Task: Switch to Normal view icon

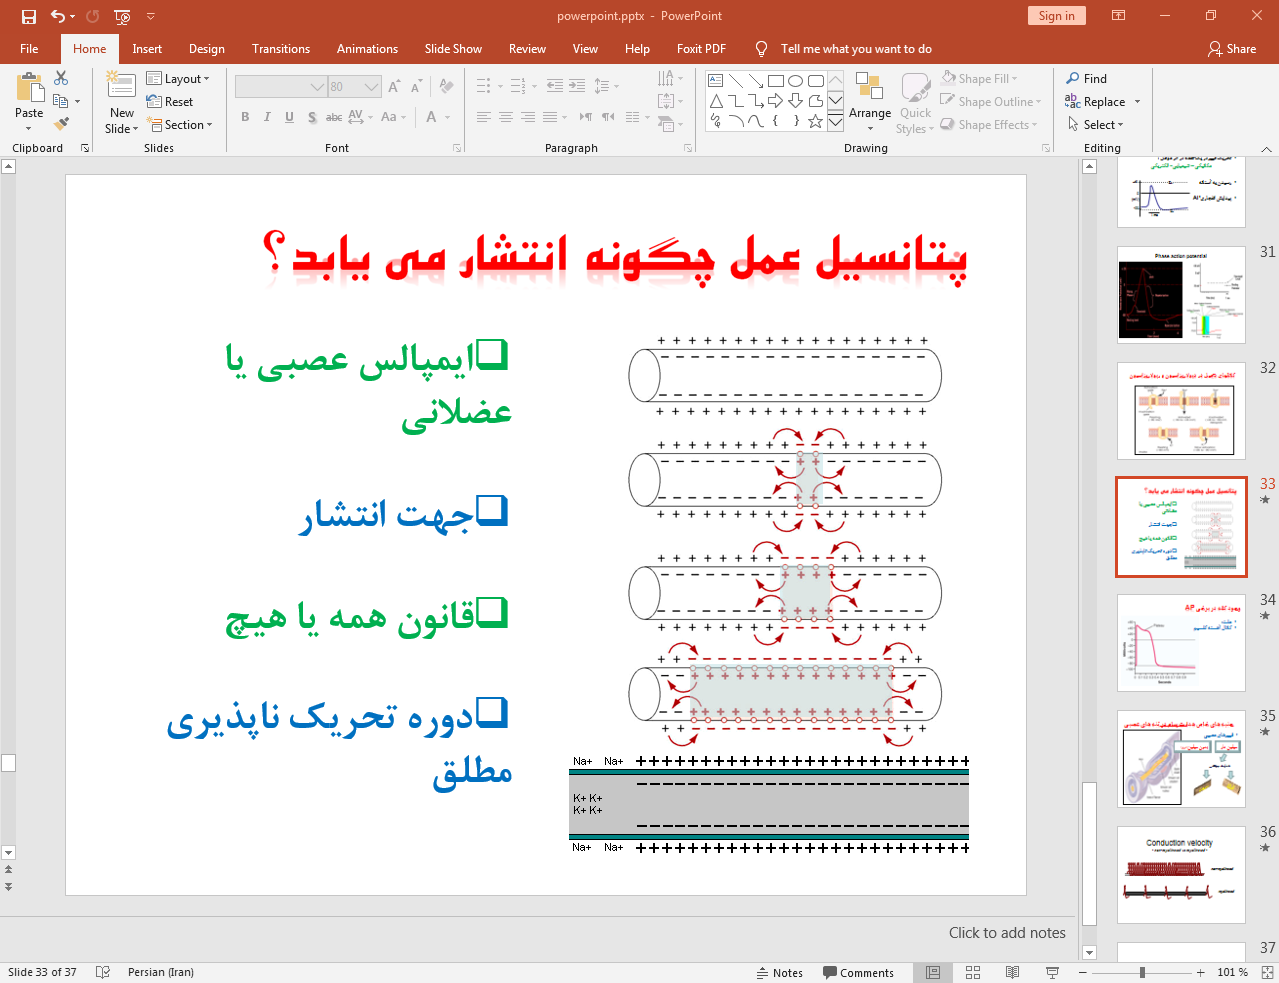Action: pyautogui.click(x=933, y=972)
